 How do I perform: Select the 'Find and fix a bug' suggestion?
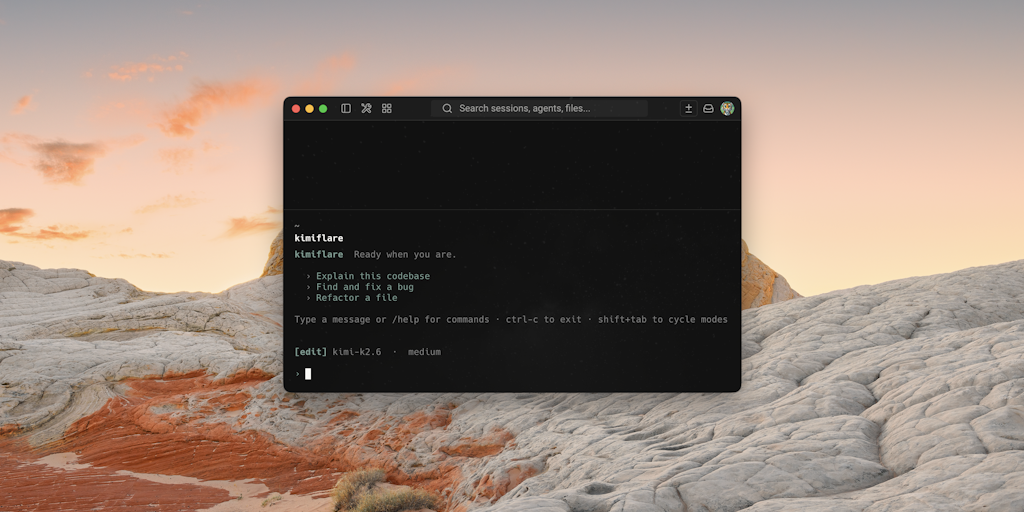[364, 287]
